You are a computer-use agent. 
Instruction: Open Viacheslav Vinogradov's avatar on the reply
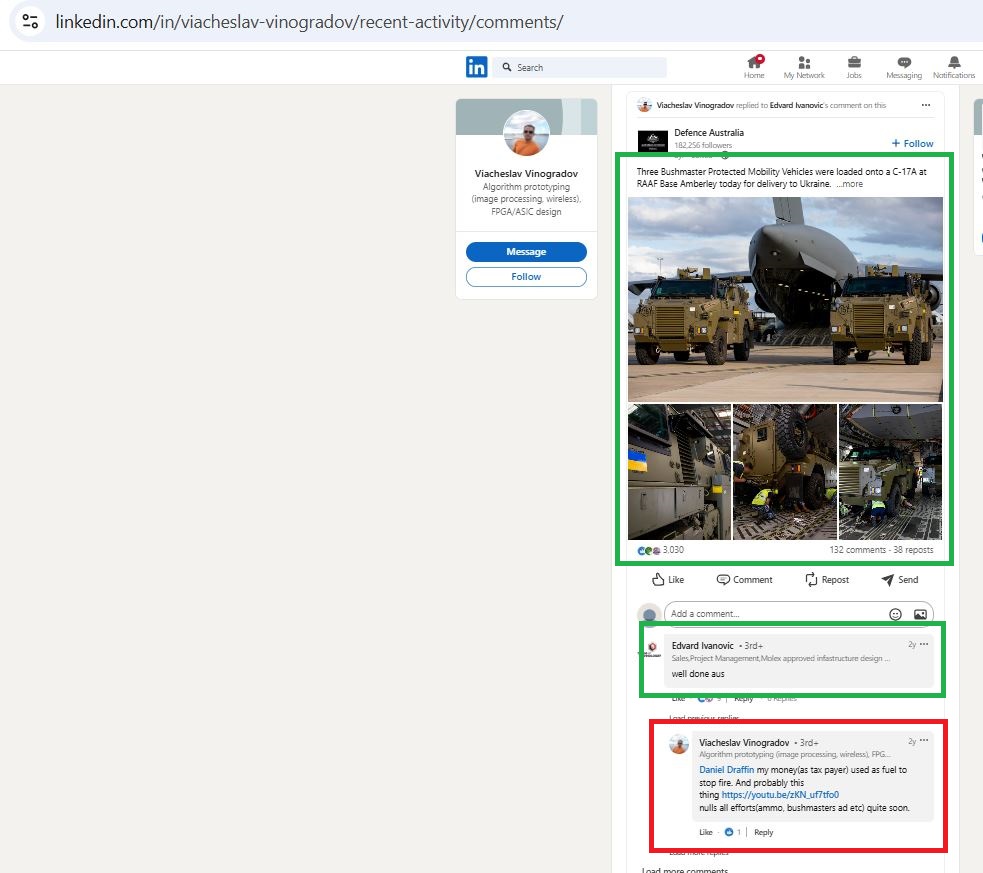coord(679,744)
